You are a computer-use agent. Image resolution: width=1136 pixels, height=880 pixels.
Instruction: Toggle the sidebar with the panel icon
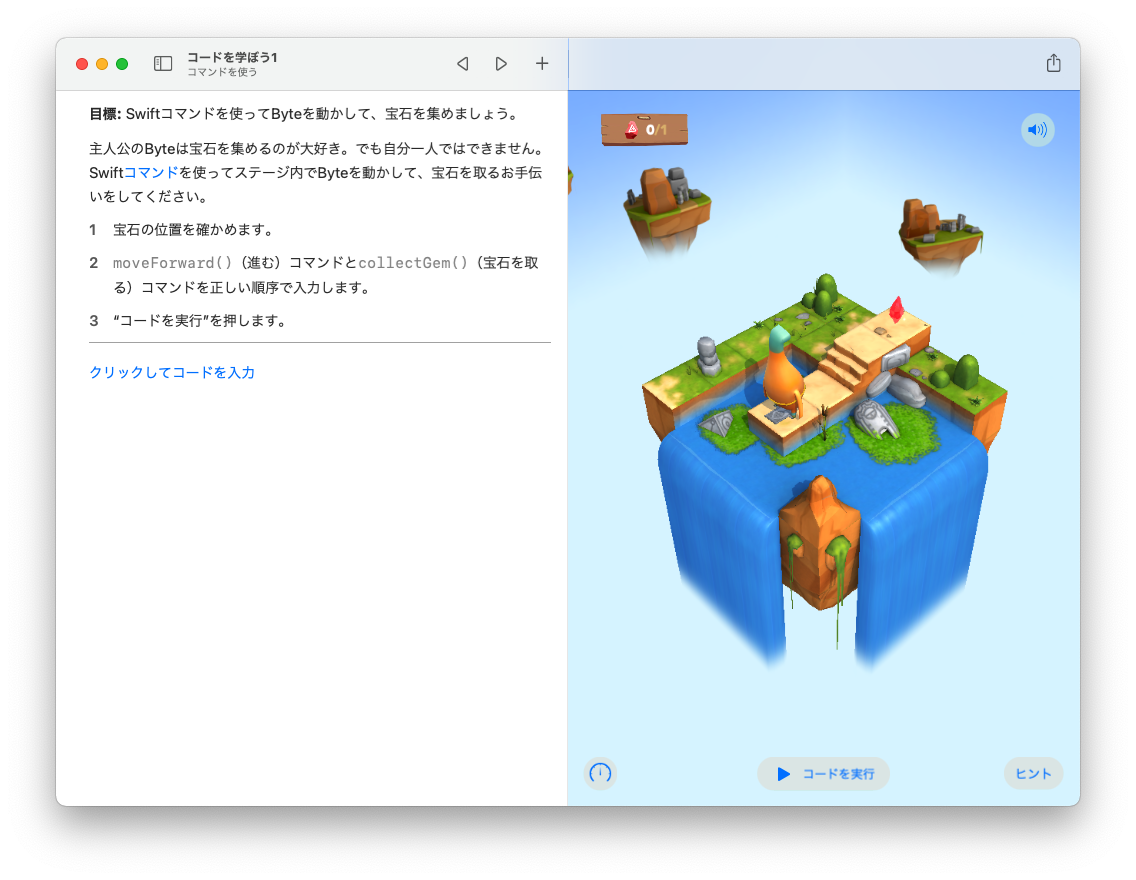click(x=163, y=63)
